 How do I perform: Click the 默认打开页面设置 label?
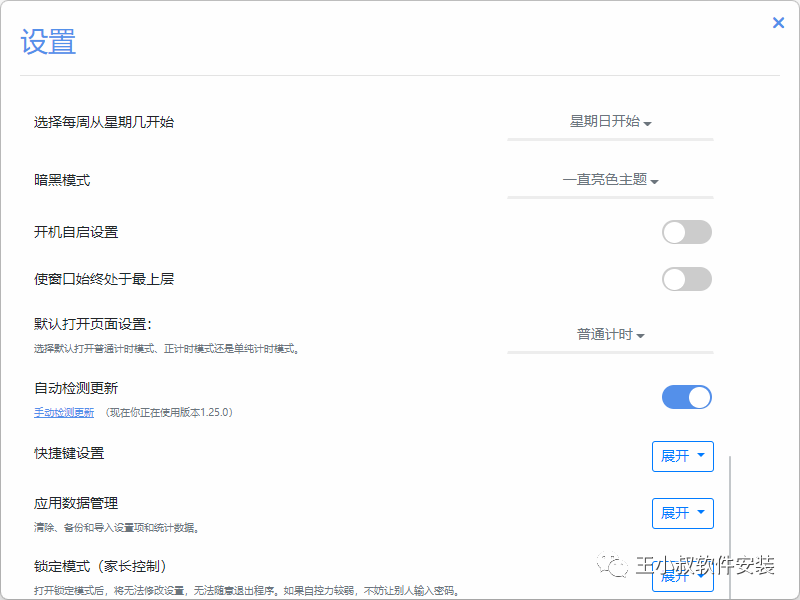(99, 324)
